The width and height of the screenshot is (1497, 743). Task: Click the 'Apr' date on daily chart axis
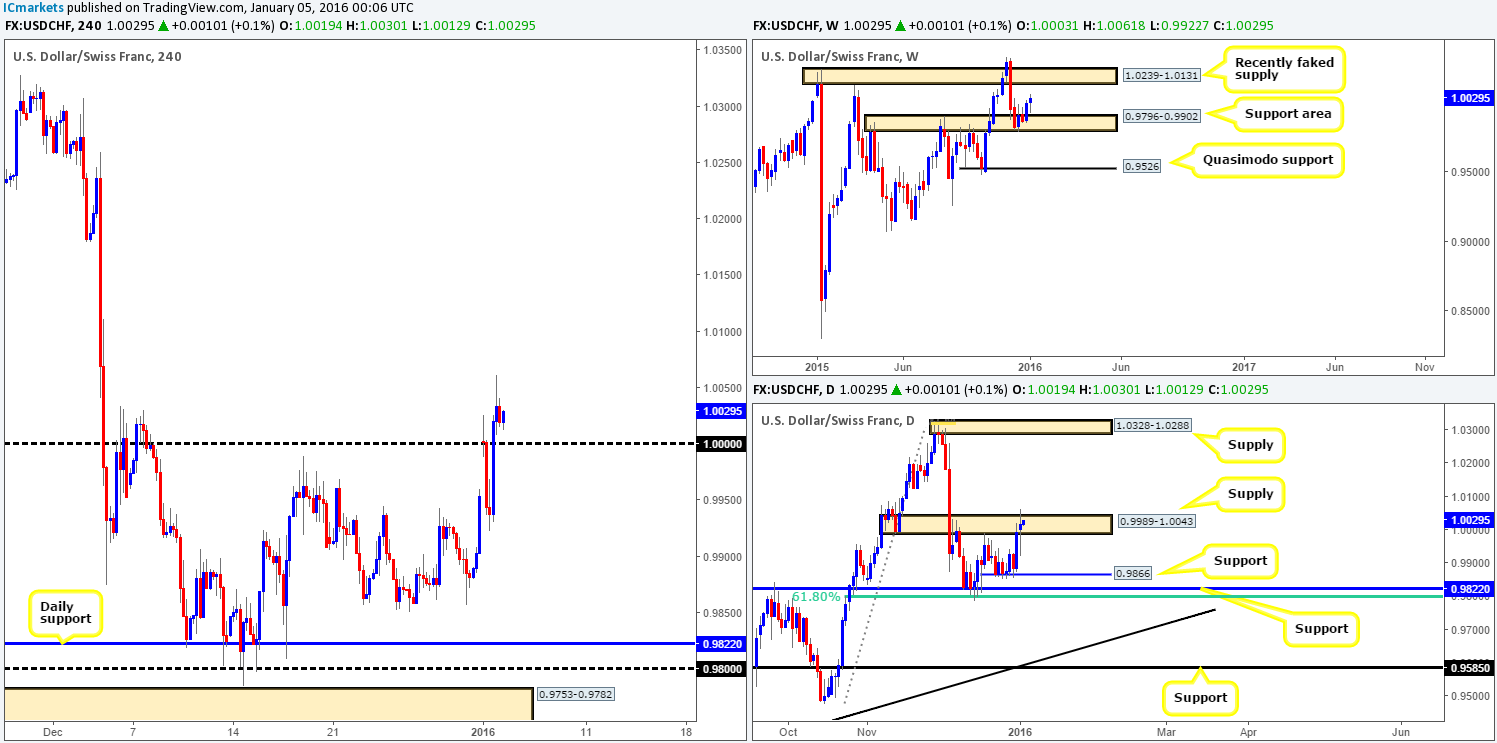pos(1248,730)
